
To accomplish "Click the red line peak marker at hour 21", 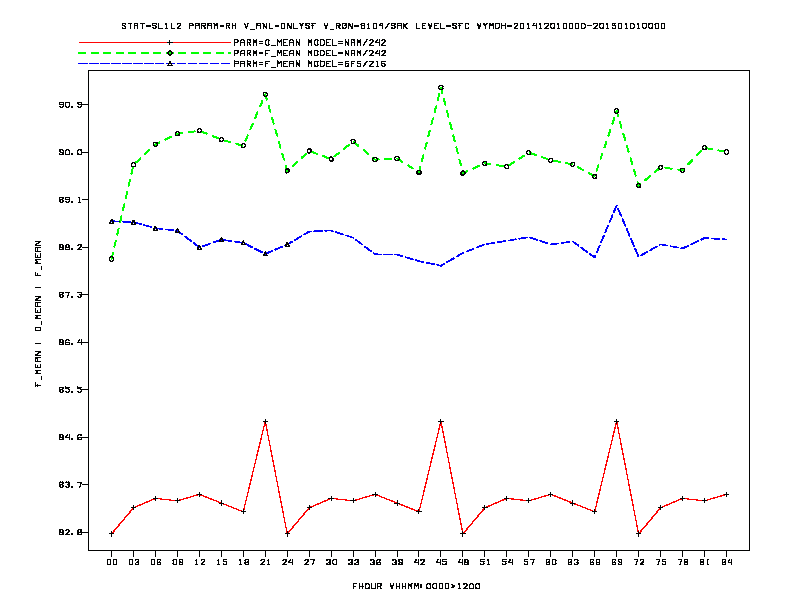I will pos(265,422).
